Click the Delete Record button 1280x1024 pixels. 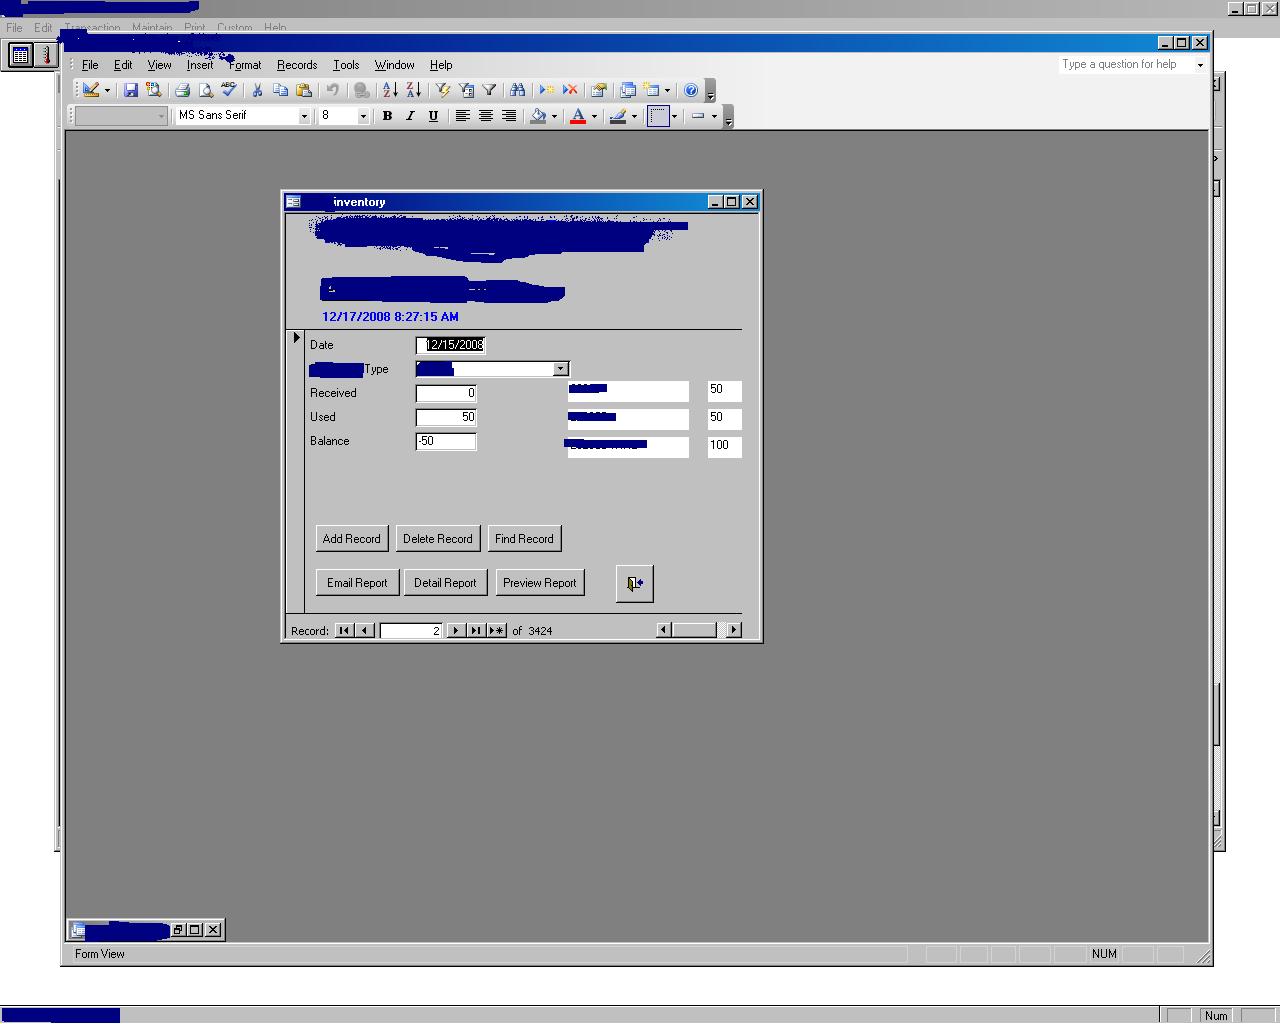point(438,539)
